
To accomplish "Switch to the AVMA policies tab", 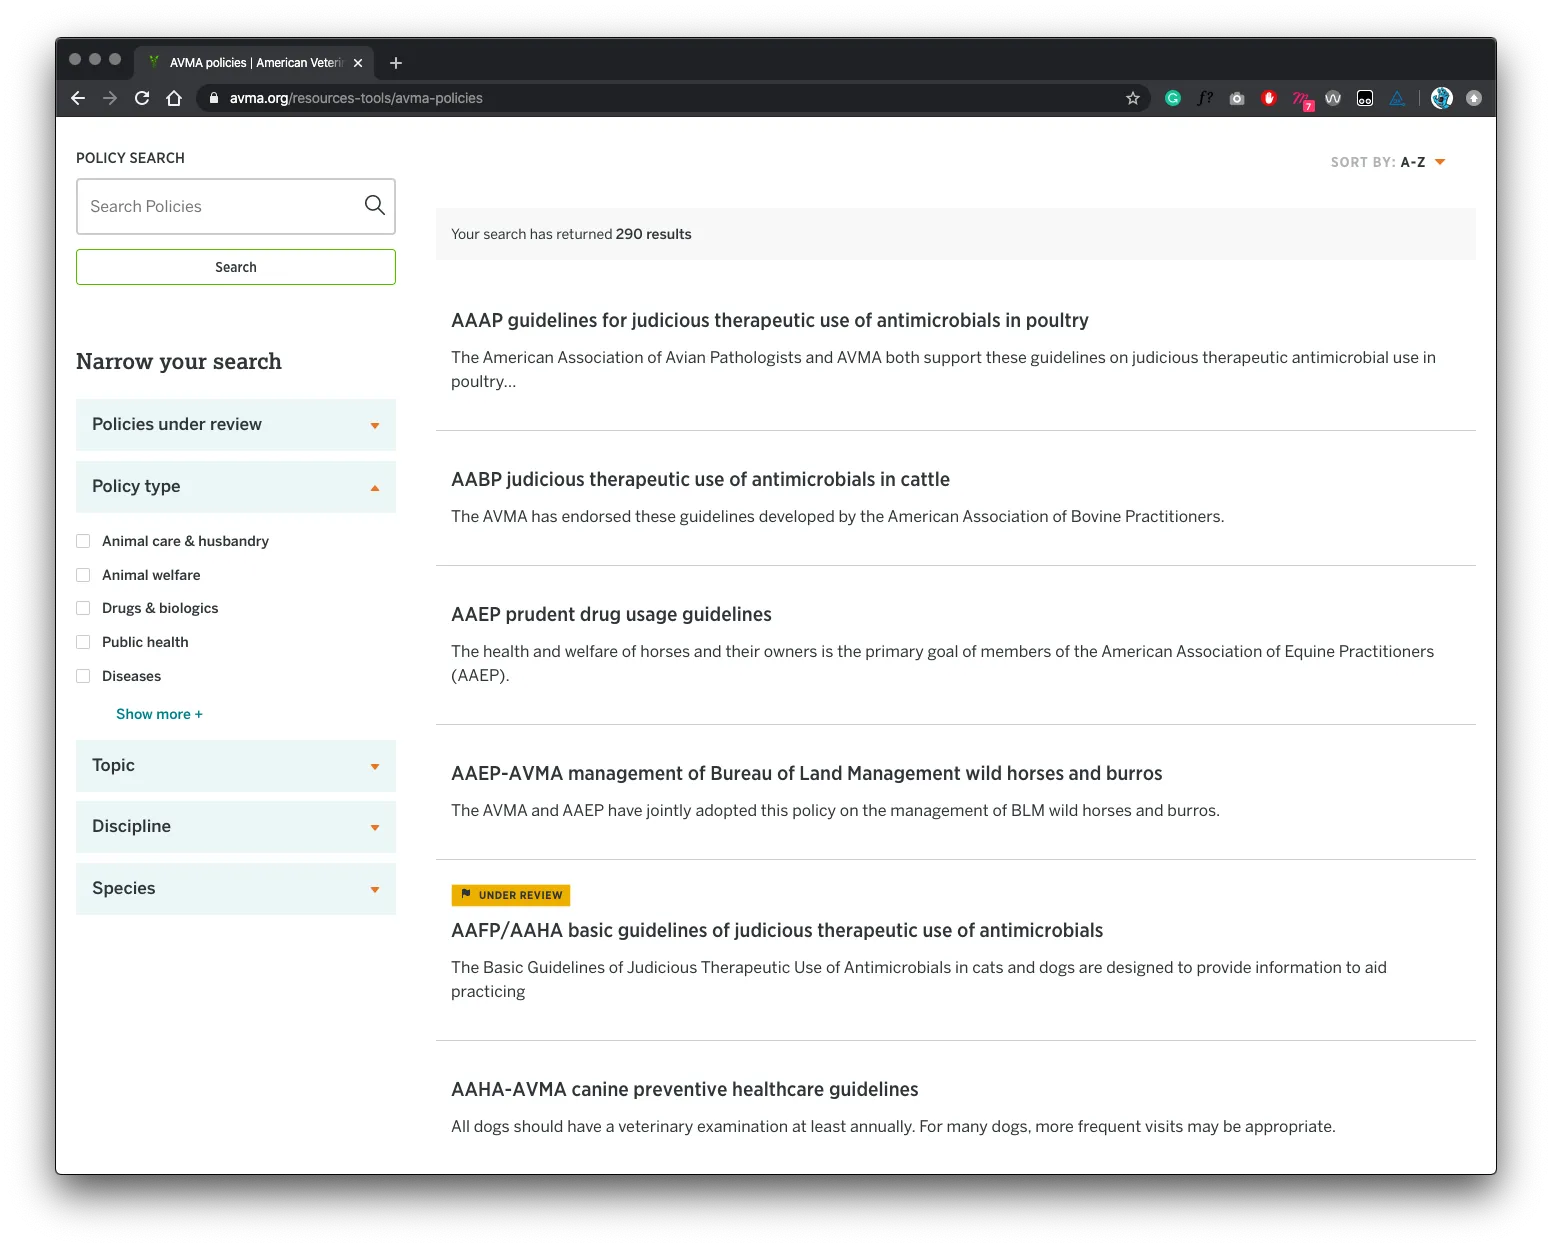I will tap(255, 63).
